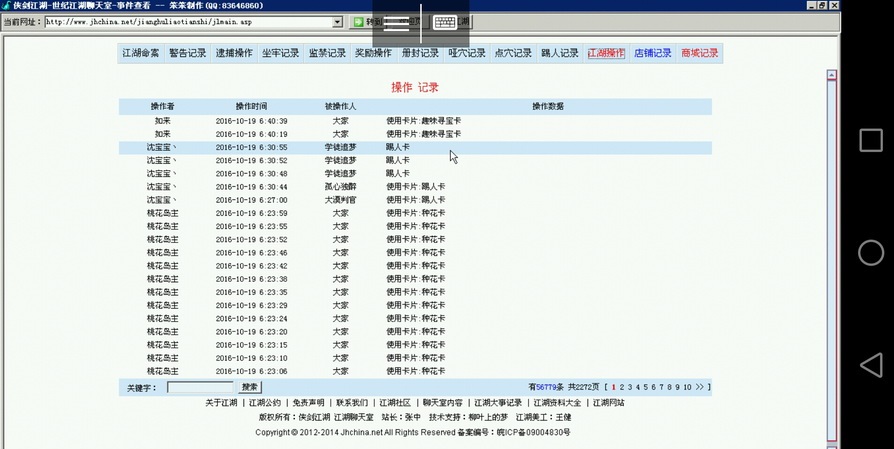The height and width of the screenshot is (449, 894).
Task: Tap Android recent apps square button
Action: pyautogui.click(x=871, y=140)
